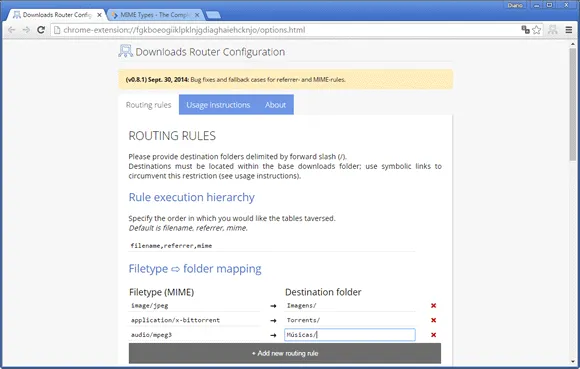This screenshot has height=369, width=580.
Task: Click the v0.8.1 update notice banner
Action: pyautogui.click(x=286, y=79)
